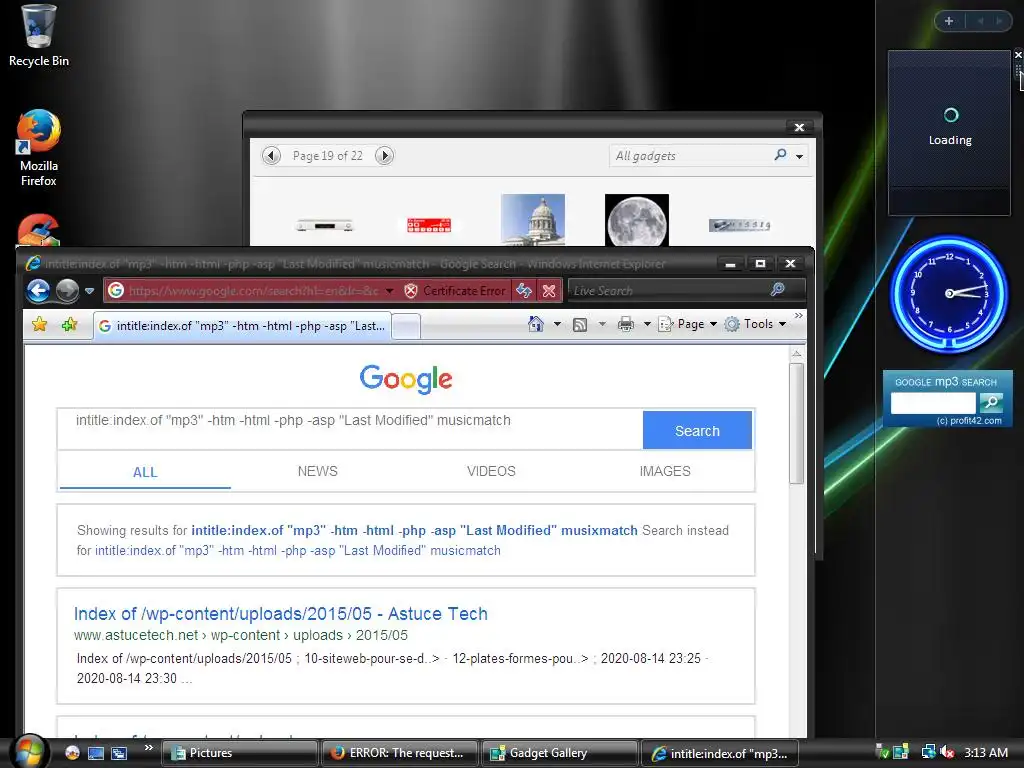Screen dimensions: 1024x768
Task: Search instead for original musicmatch query
Action: point(298,551)
